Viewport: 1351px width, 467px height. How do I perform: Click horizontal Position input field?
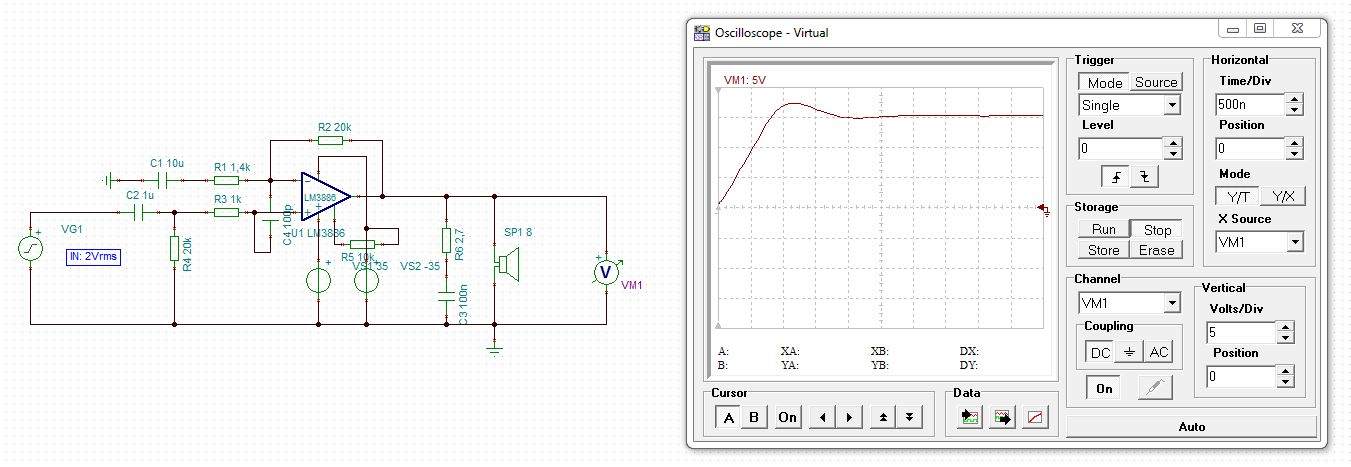click(1251, 149)
